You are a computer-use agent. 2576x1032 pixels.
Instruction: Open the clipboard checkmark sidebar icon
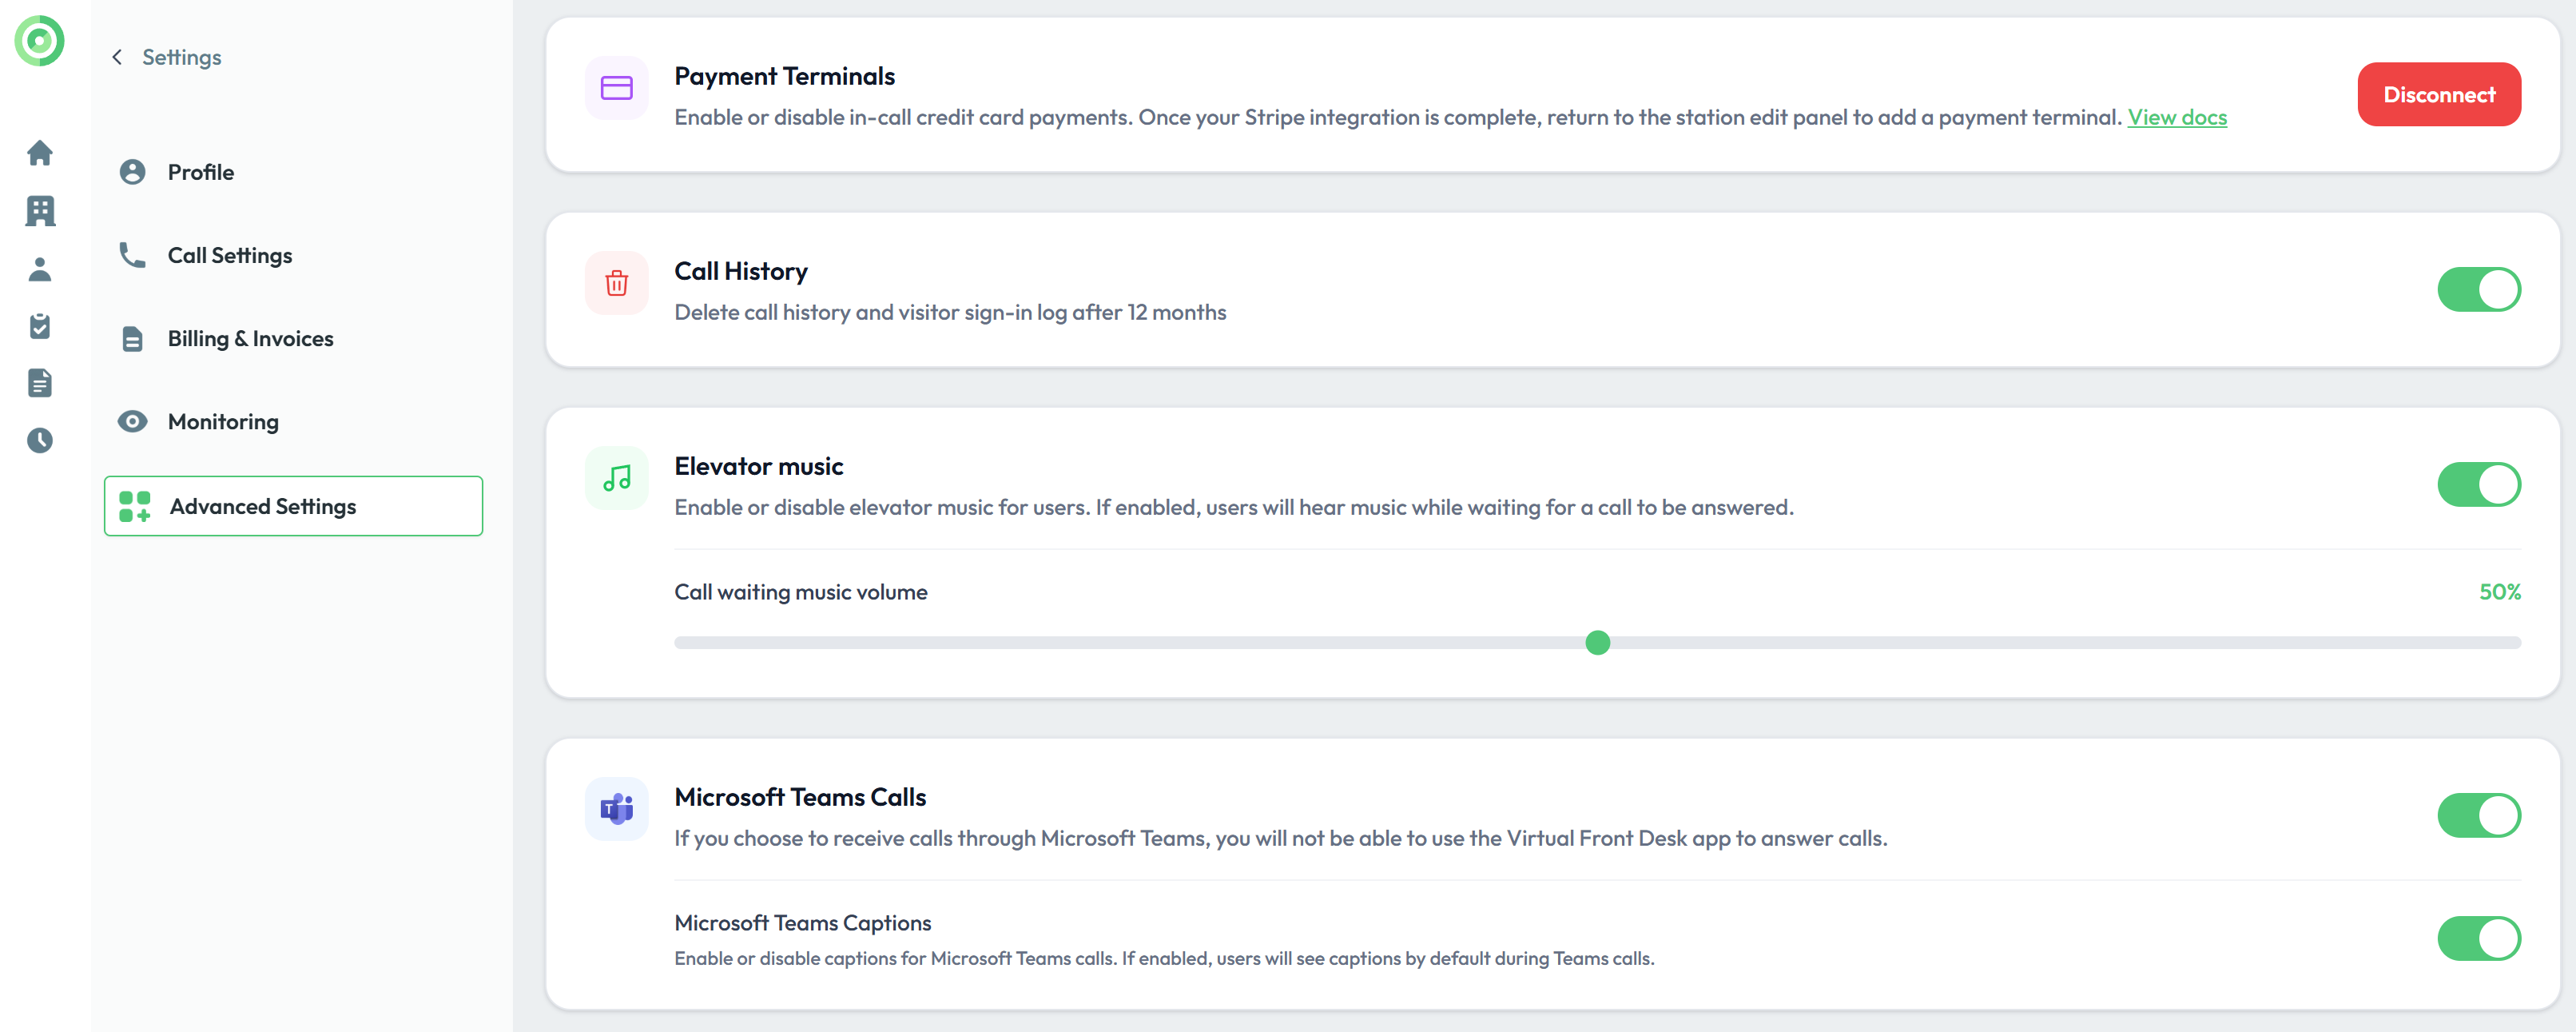tap(40, 326)
